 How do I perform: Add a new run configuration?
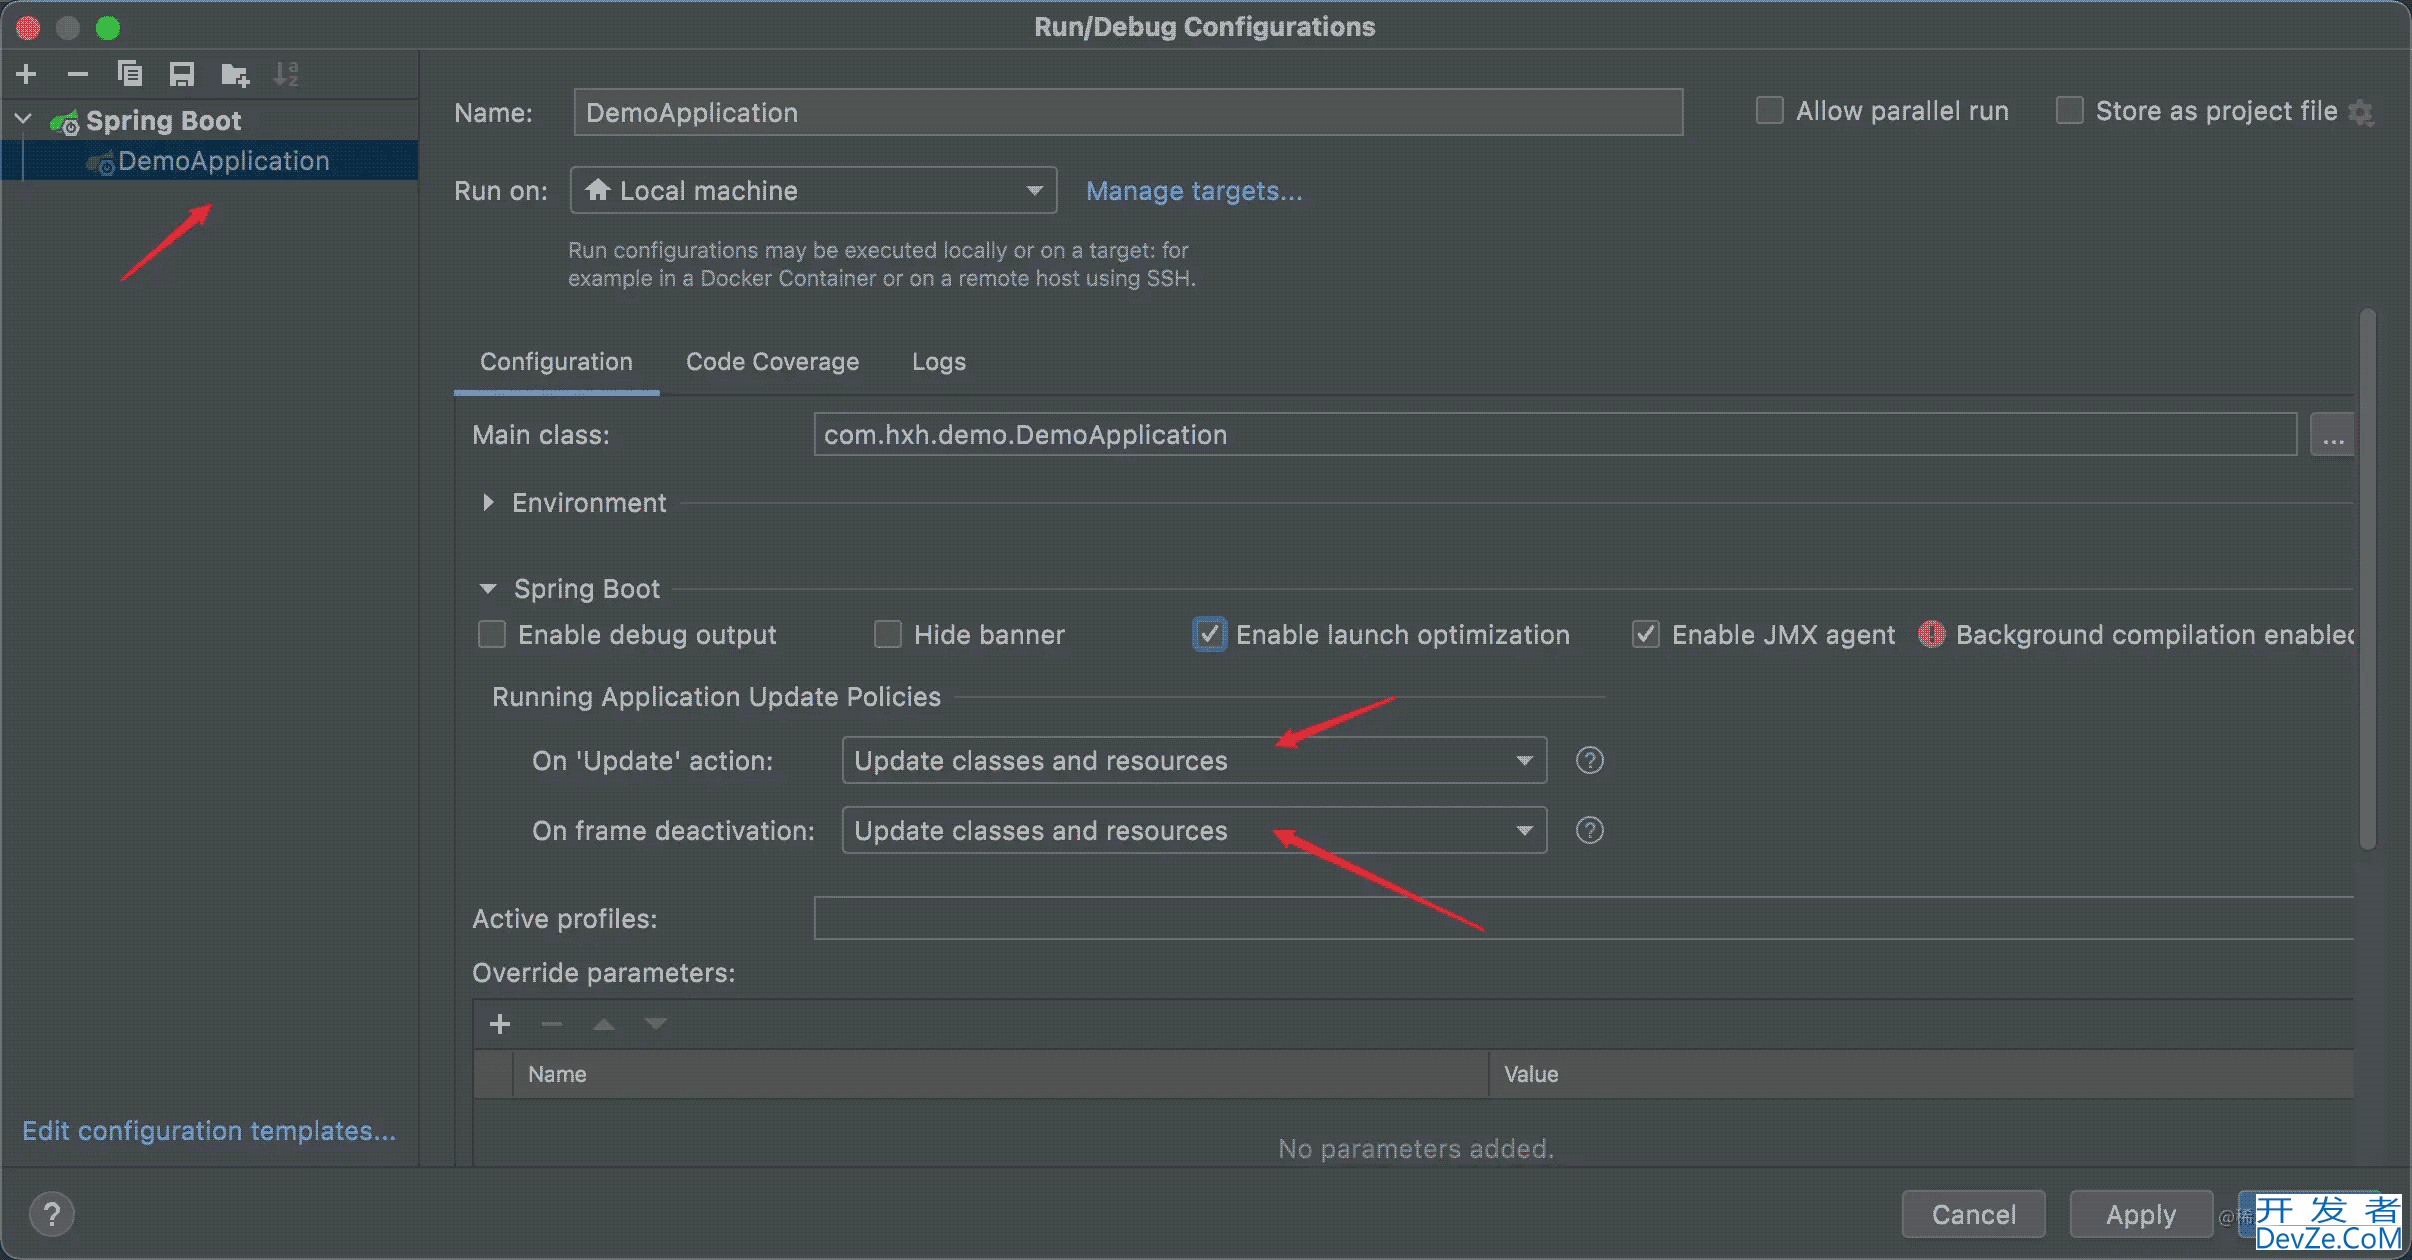27,74
